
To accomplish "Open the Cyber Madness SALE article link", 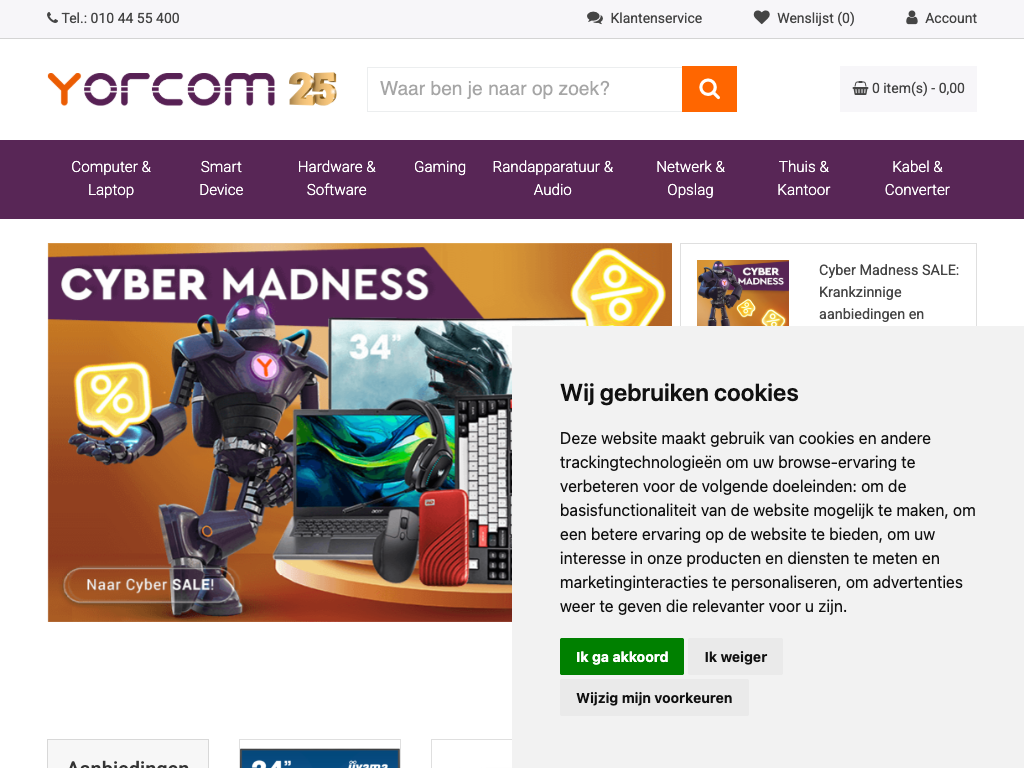I will coord(889,292).
